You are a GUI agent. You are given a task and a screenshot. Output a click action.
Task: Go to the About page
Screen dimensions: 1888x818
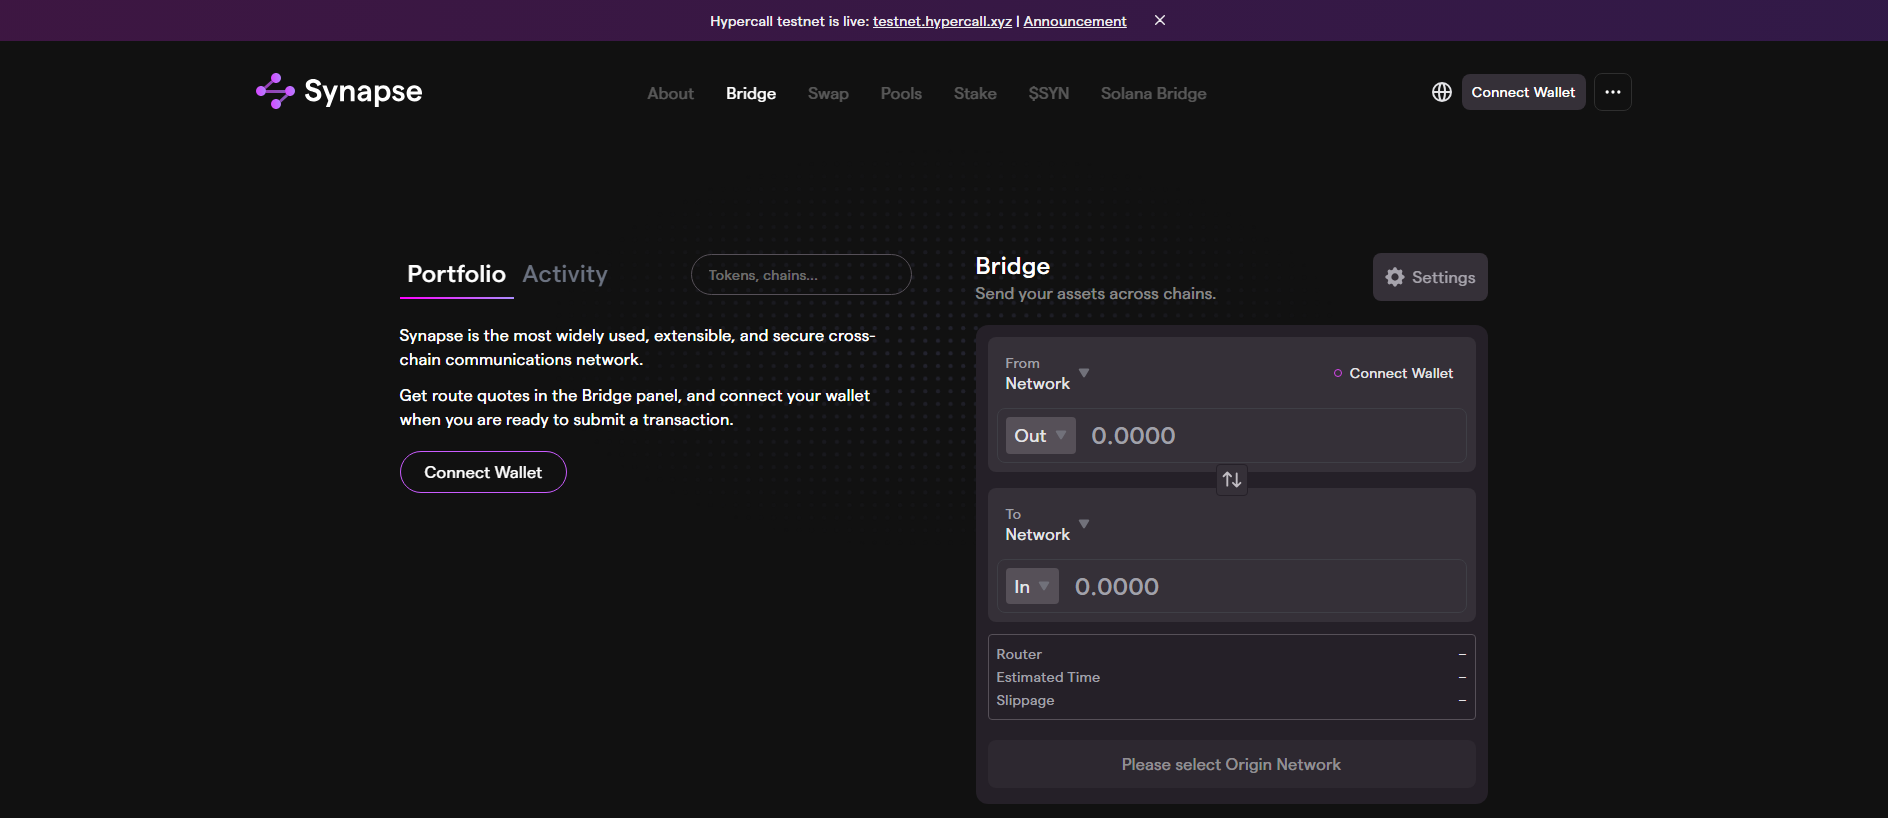click(x=670, y=93)
